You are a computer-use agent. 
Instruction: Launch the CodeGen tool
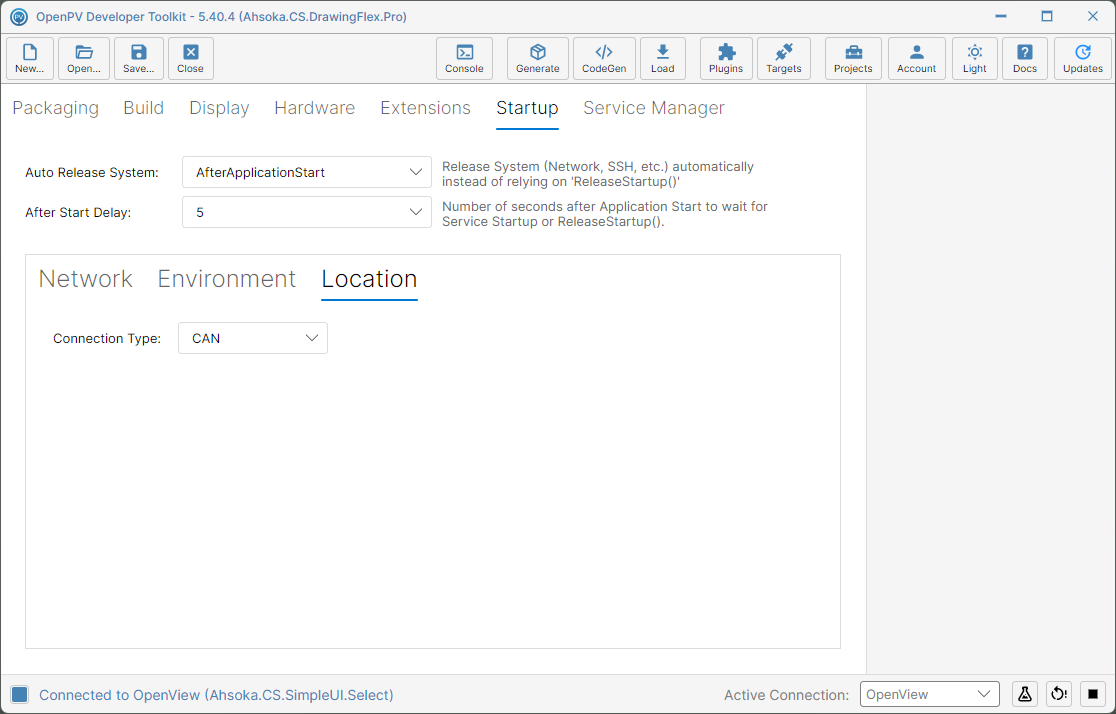coord(604,58)
